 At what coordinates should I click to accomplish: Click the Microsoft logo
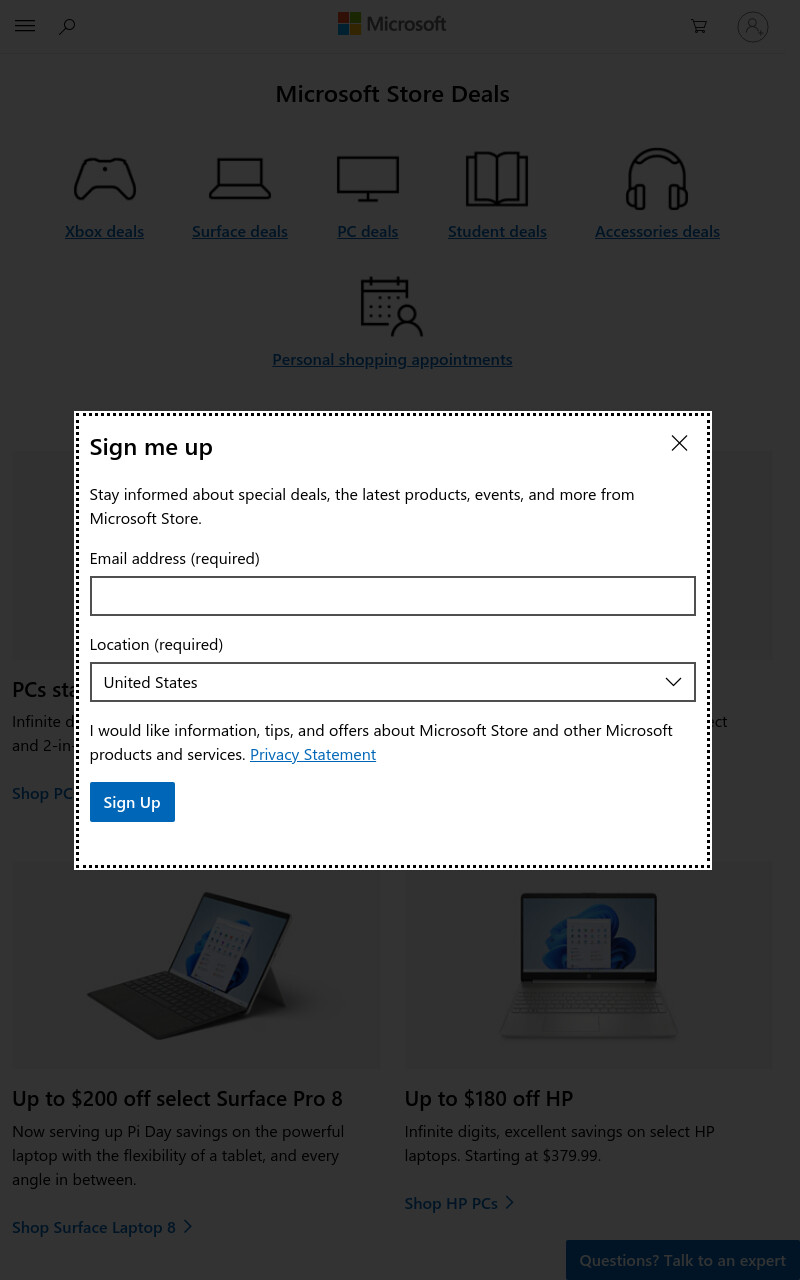(392, 24)
